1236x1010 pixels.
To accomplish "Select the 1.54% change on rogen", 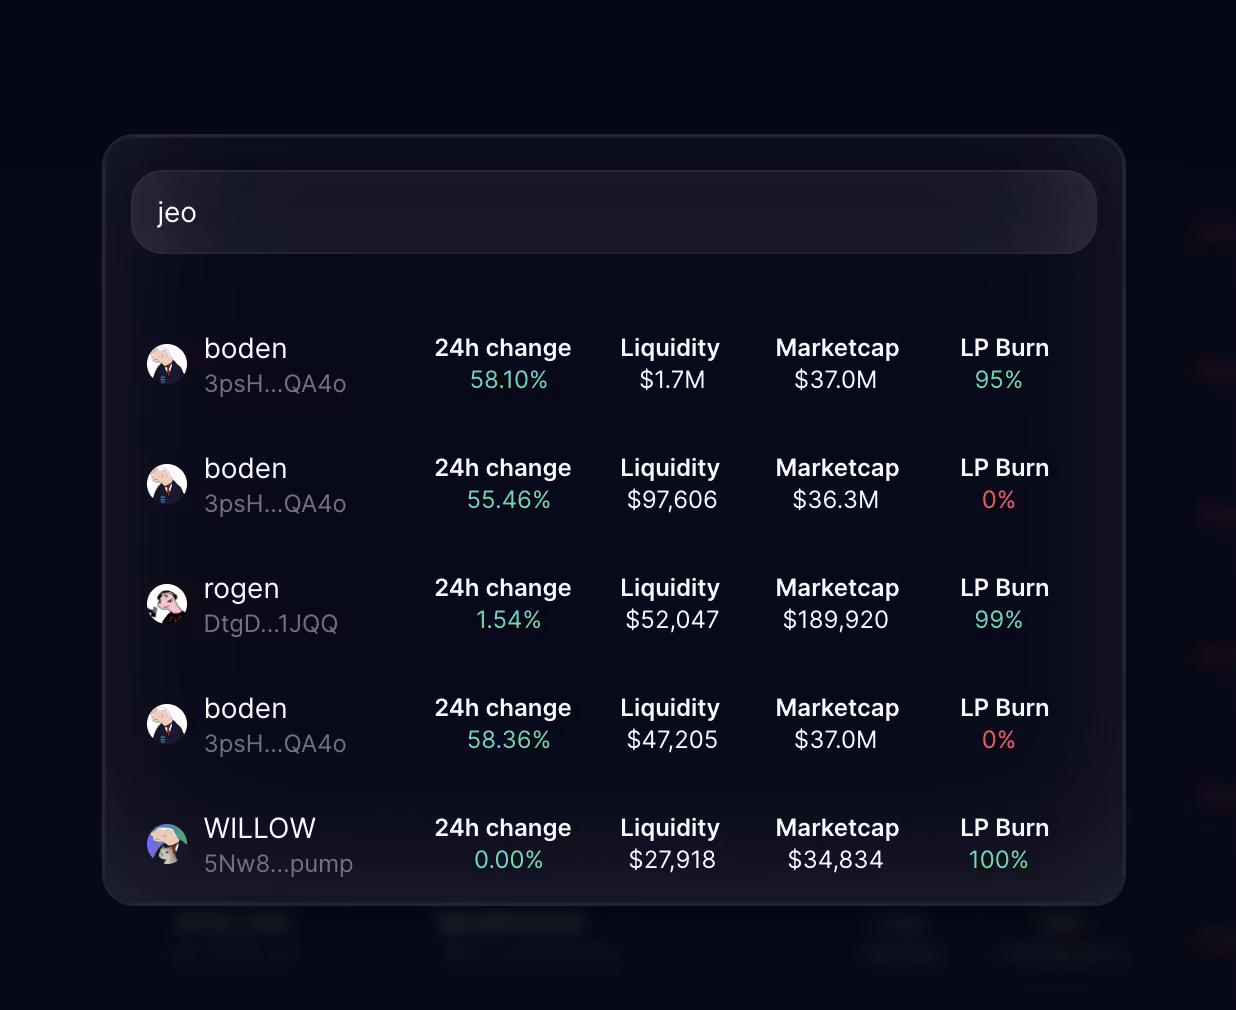I will (508, 620).
